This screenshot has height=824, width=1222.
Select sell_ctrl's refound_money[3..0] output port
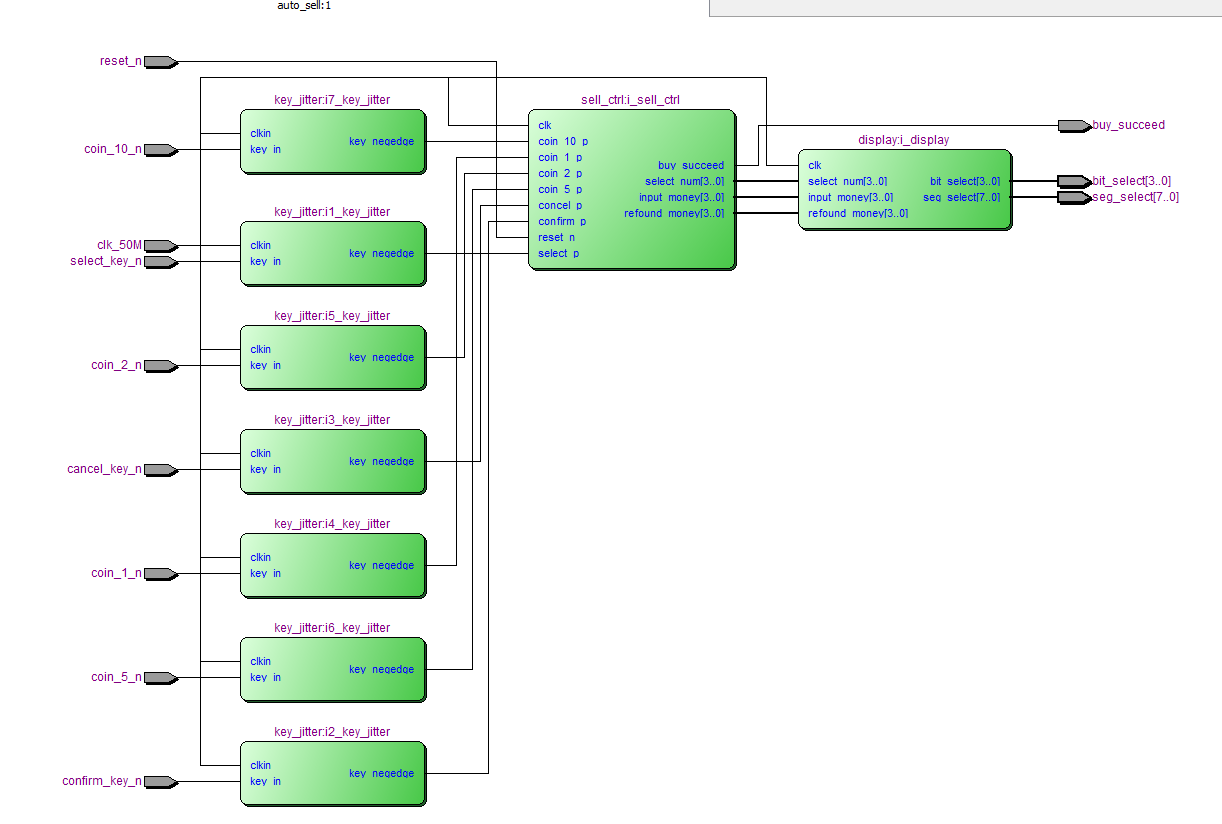click(675, 214)
